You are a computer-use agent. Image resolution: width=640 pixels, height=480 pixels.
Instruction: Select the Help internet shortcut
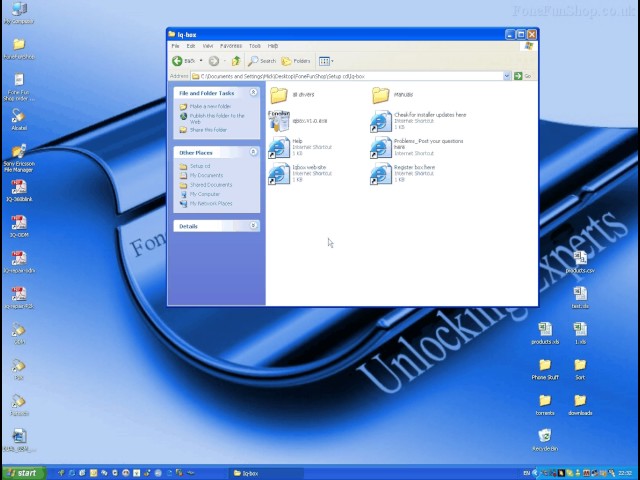point(300,147)
